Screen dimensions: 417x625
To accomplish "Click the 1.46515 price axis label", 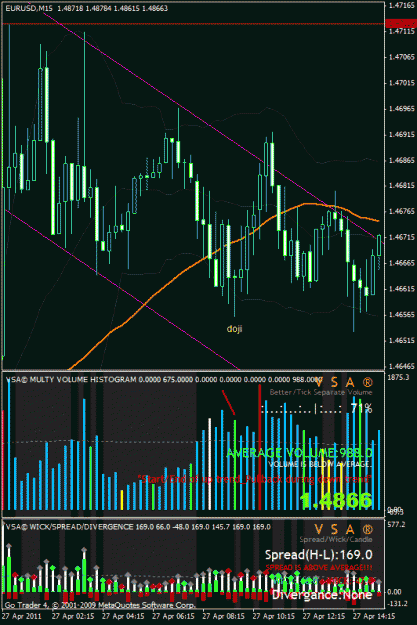I will coord(401,340).
